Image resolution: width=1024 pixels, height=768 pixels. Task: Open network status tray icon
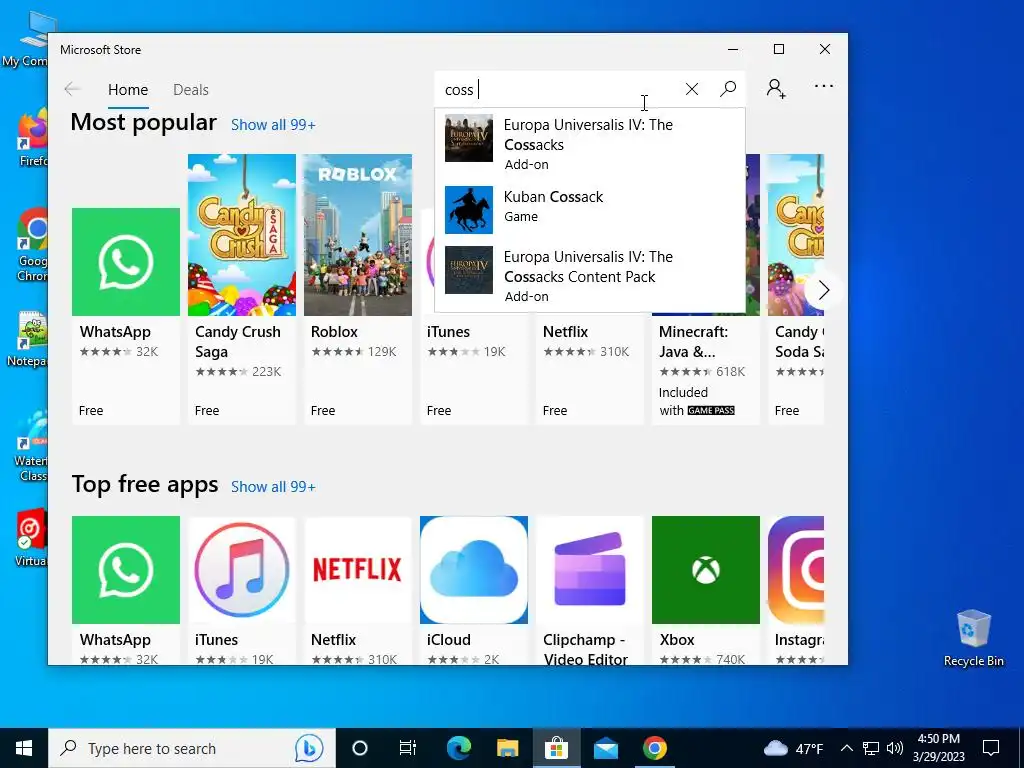[871, 748]
